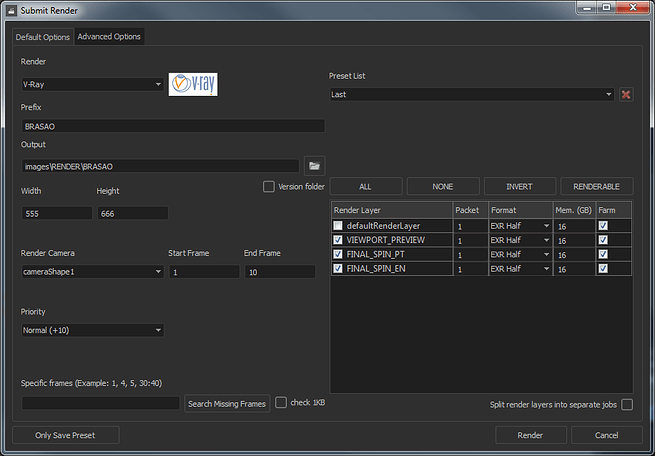The height and width of the screenshot is (456, 655).
Task: Open the Render Camera cameraShape1 dropdown
Action: [92, 272]
